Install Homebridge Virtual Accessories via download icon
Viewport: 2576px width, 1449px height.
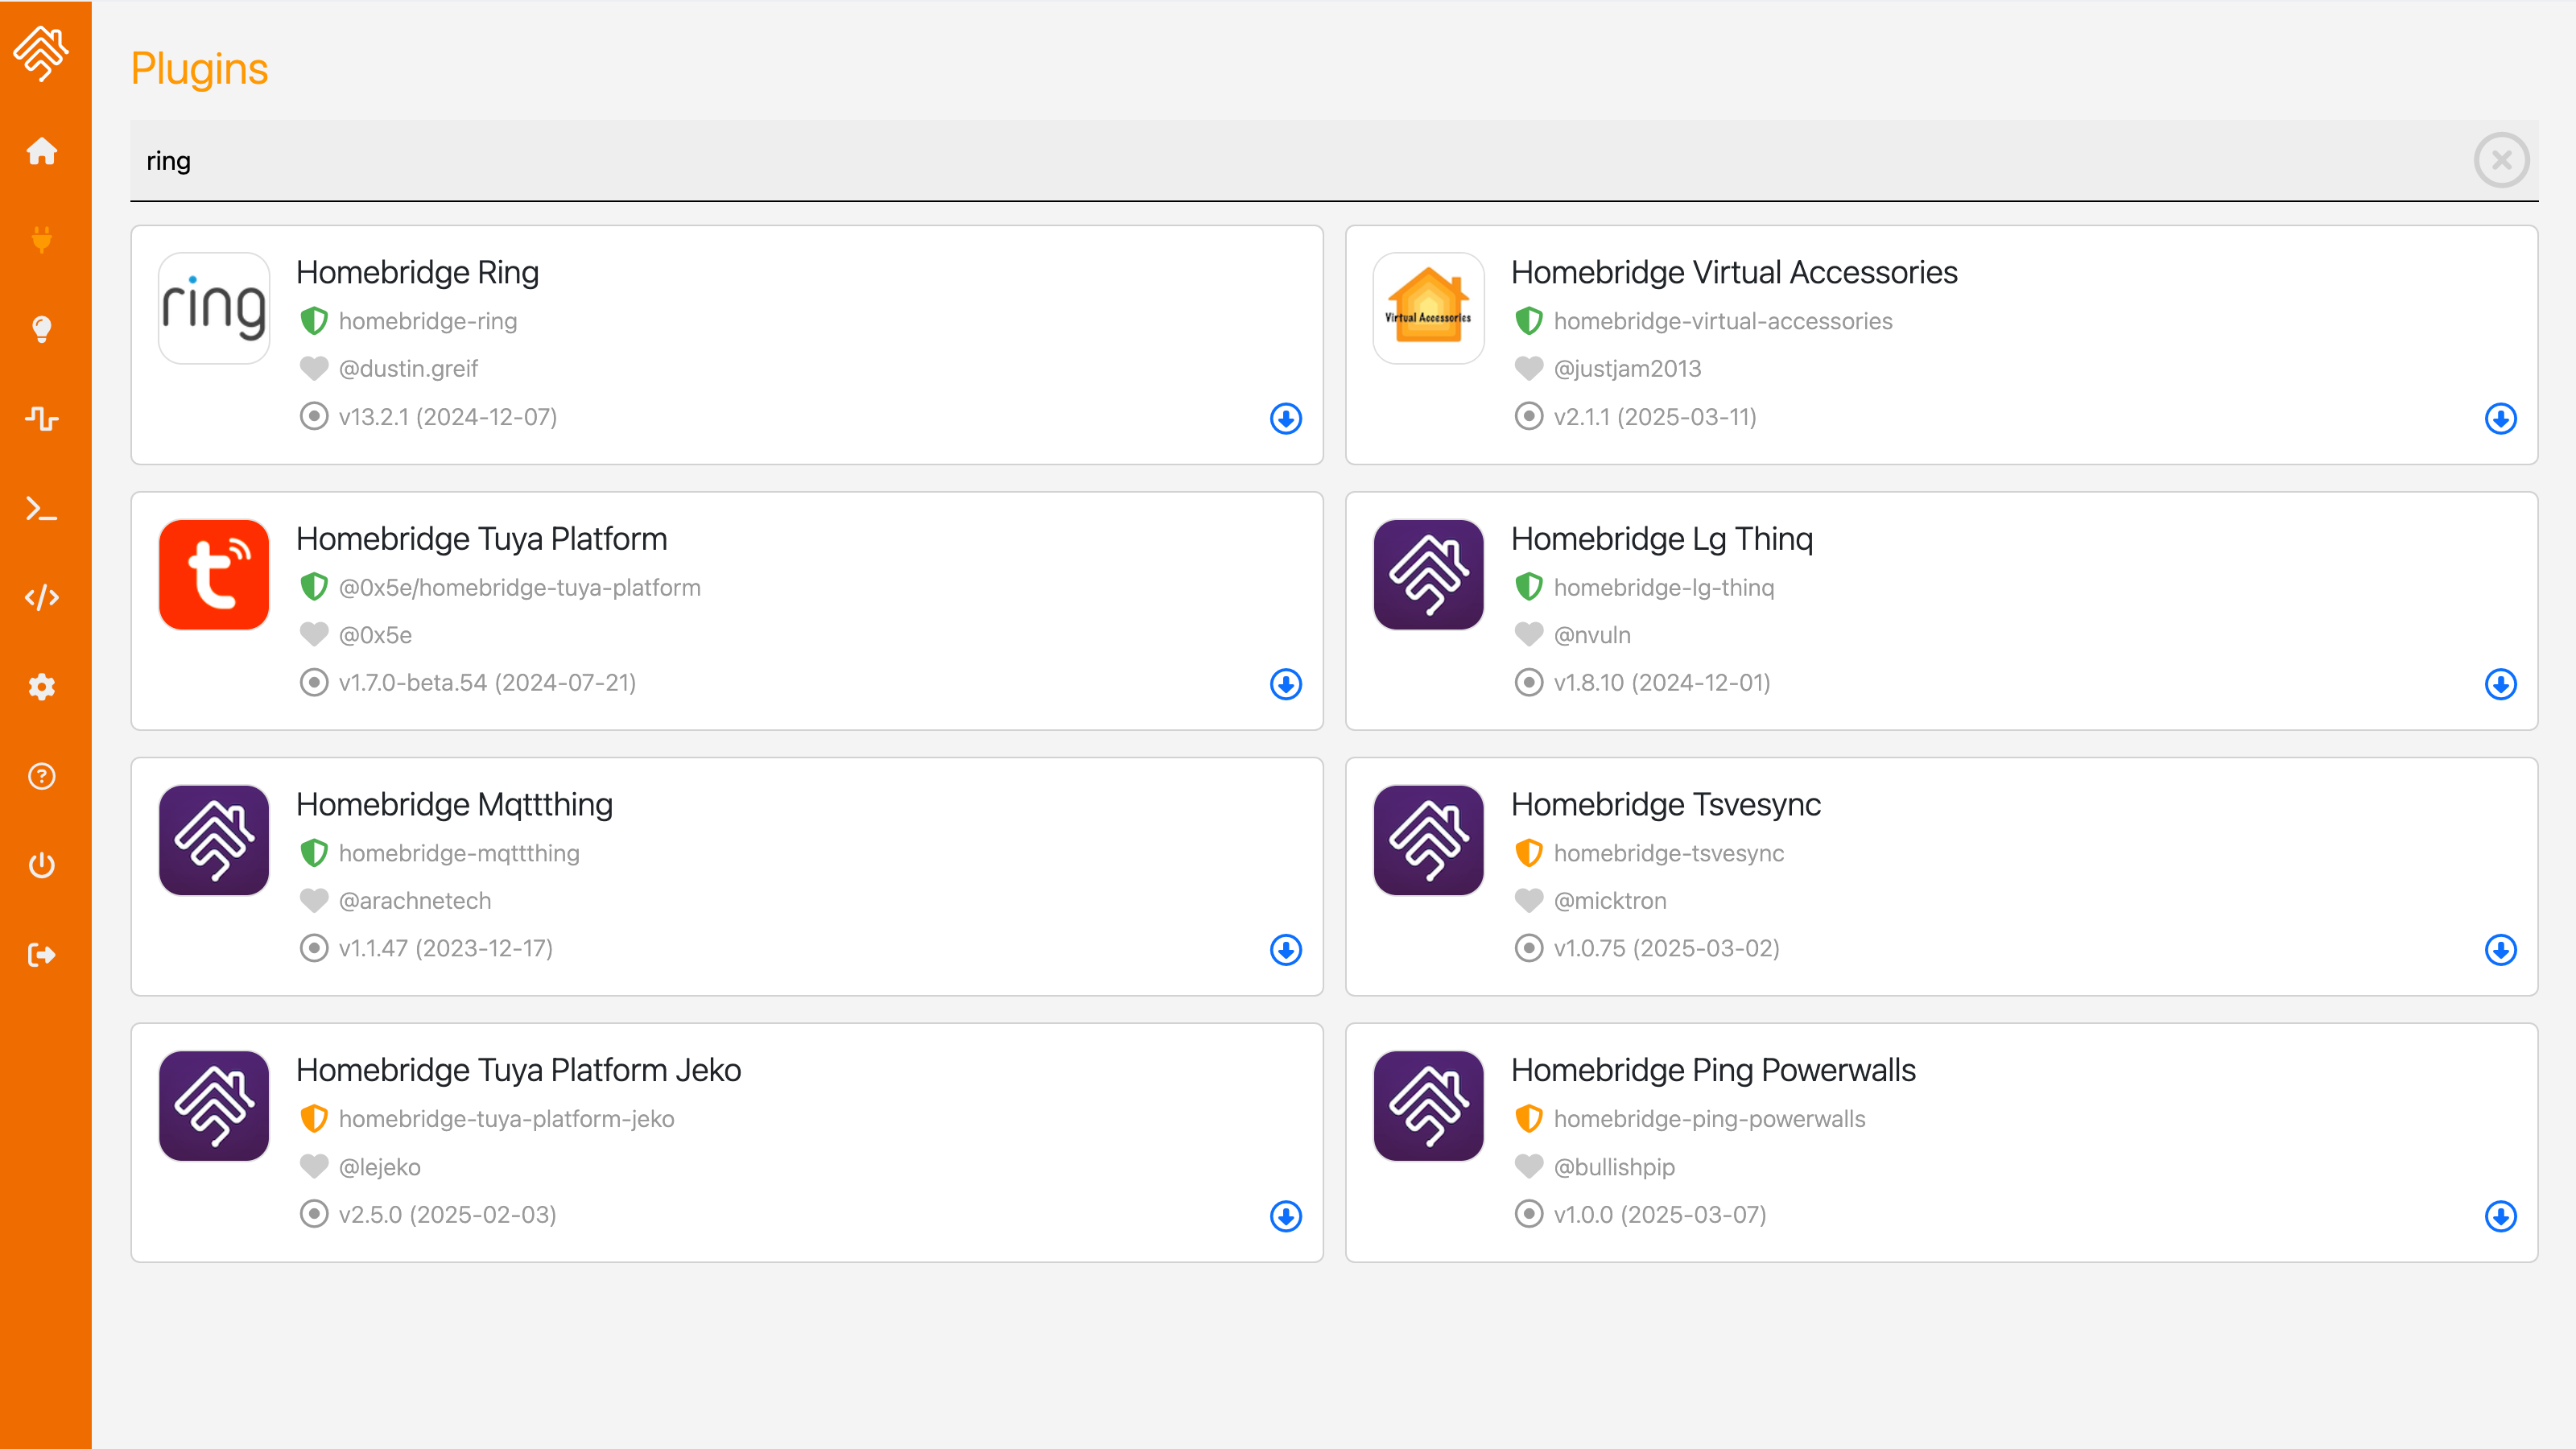click(x=2500, y=418)
